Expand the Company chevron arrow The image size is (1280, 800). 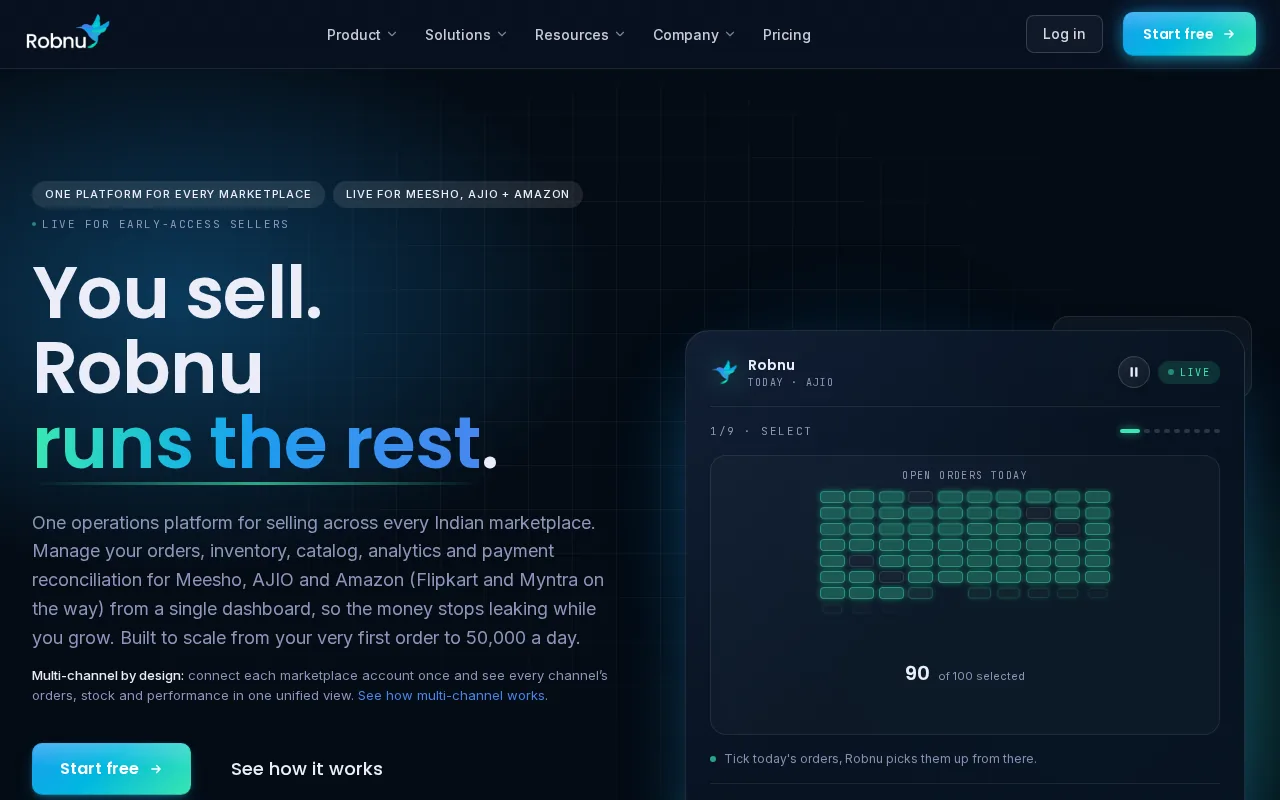(x=730, y=35)
